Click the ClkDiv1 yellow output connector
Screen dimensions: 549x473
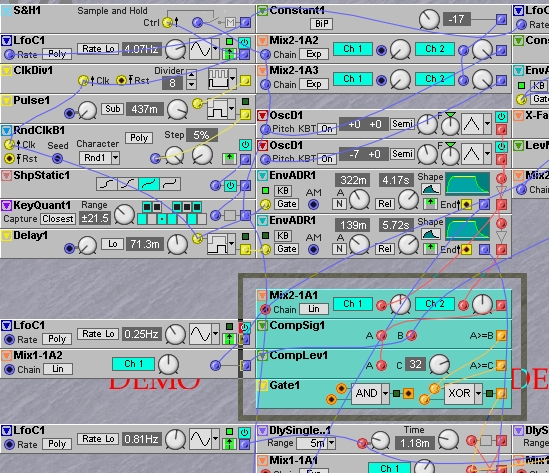245,81
